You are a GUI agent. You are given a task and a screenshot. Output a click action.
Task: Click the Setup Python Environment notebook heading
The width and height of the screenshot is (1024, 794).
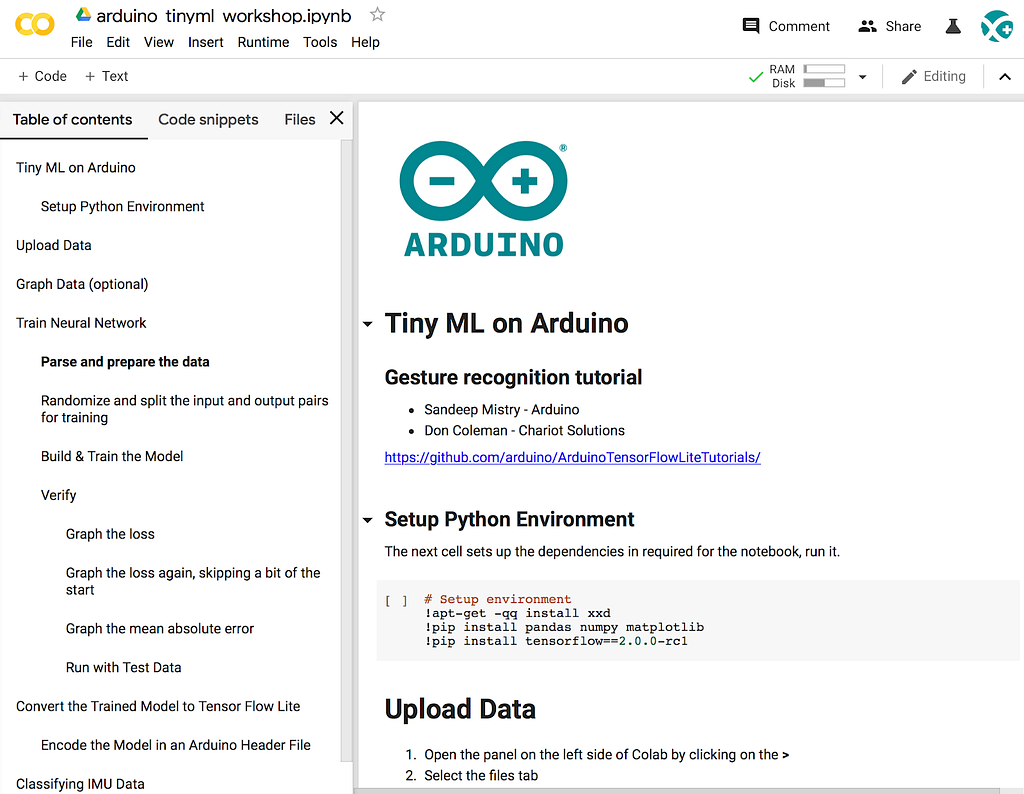pyautogui.click(x=509, y=519)
